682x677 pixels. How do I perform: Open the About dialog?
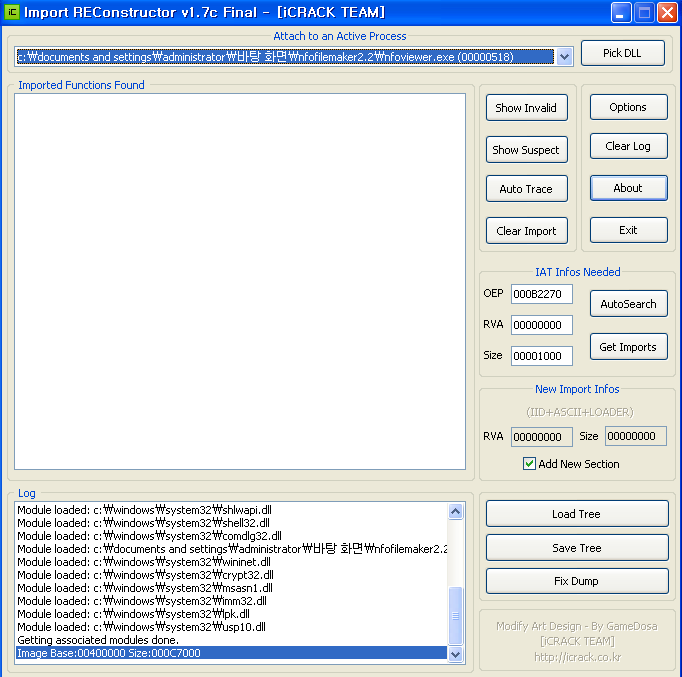pos(629,188)
